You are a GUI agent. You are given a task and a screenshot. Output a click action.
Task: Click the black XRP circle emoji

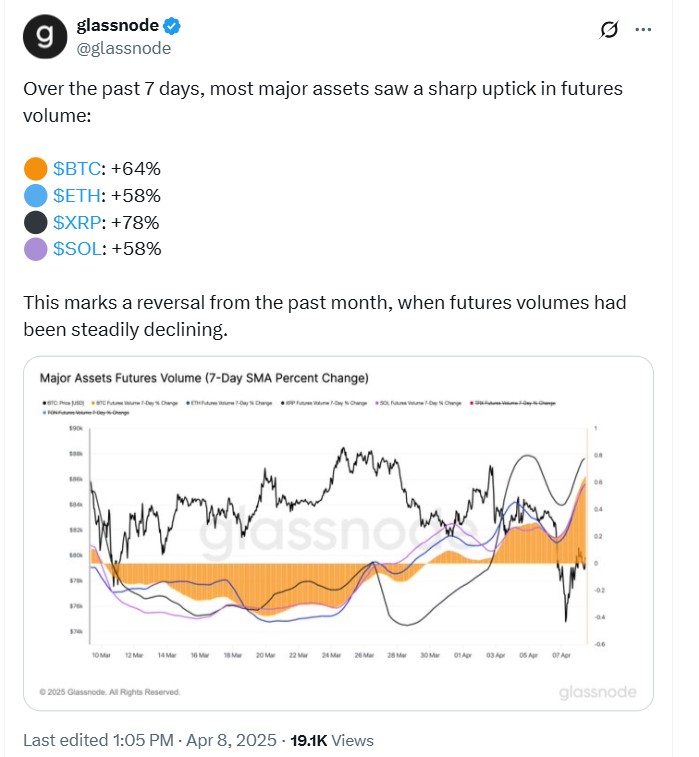tap(35, 223)
